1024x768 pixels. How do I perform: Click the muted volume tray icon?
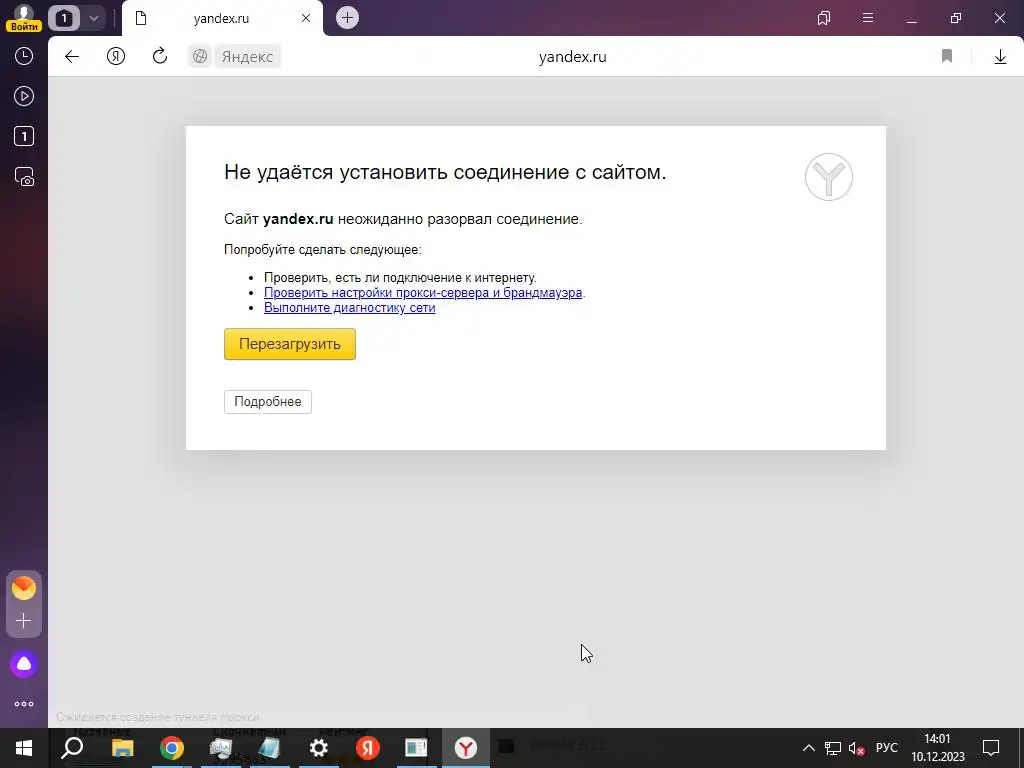tap(856, 748)
